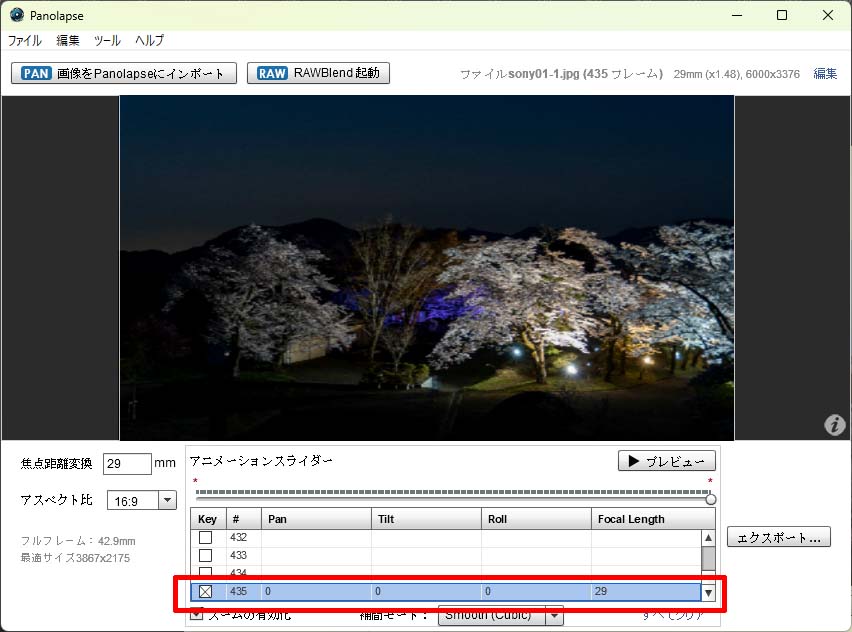852x632 pixels.
Task: Click the エクスポート... button
Action: [778, 537]
